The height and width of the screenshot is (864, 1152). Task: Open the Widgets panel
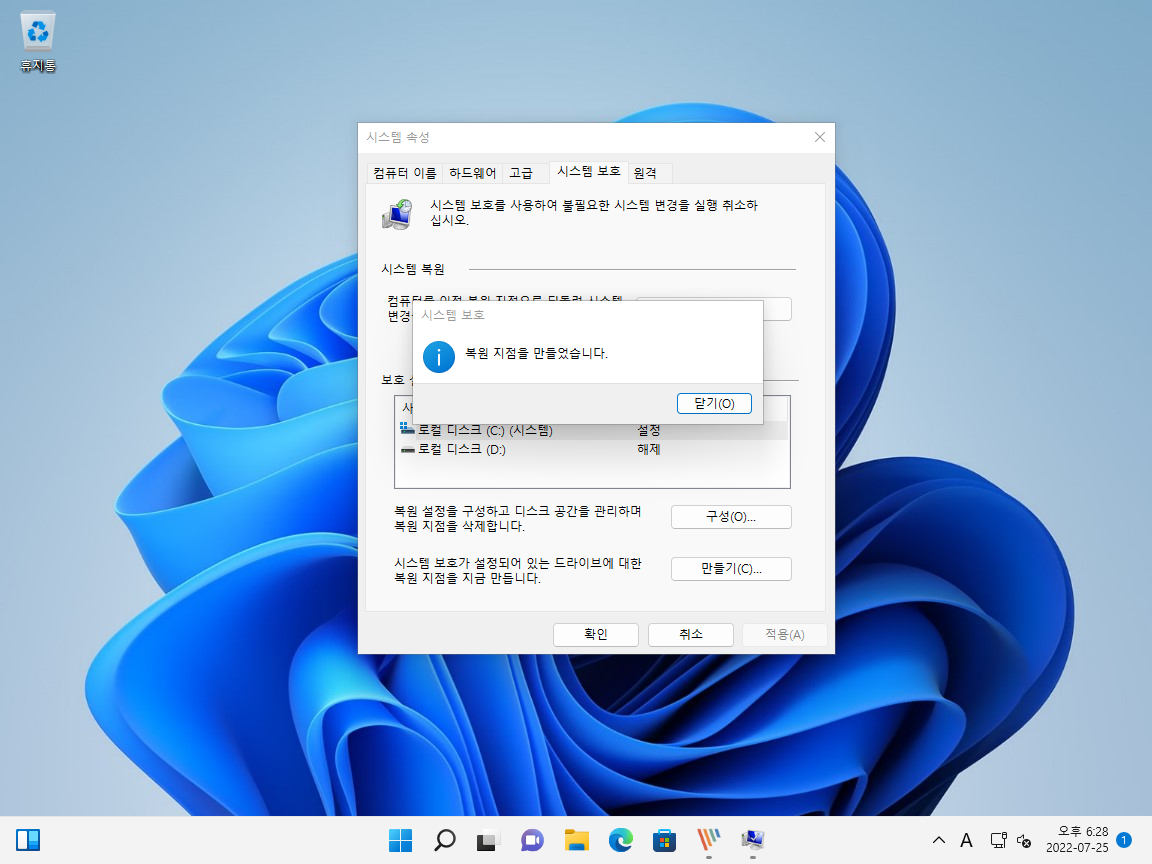coord(28,840)
